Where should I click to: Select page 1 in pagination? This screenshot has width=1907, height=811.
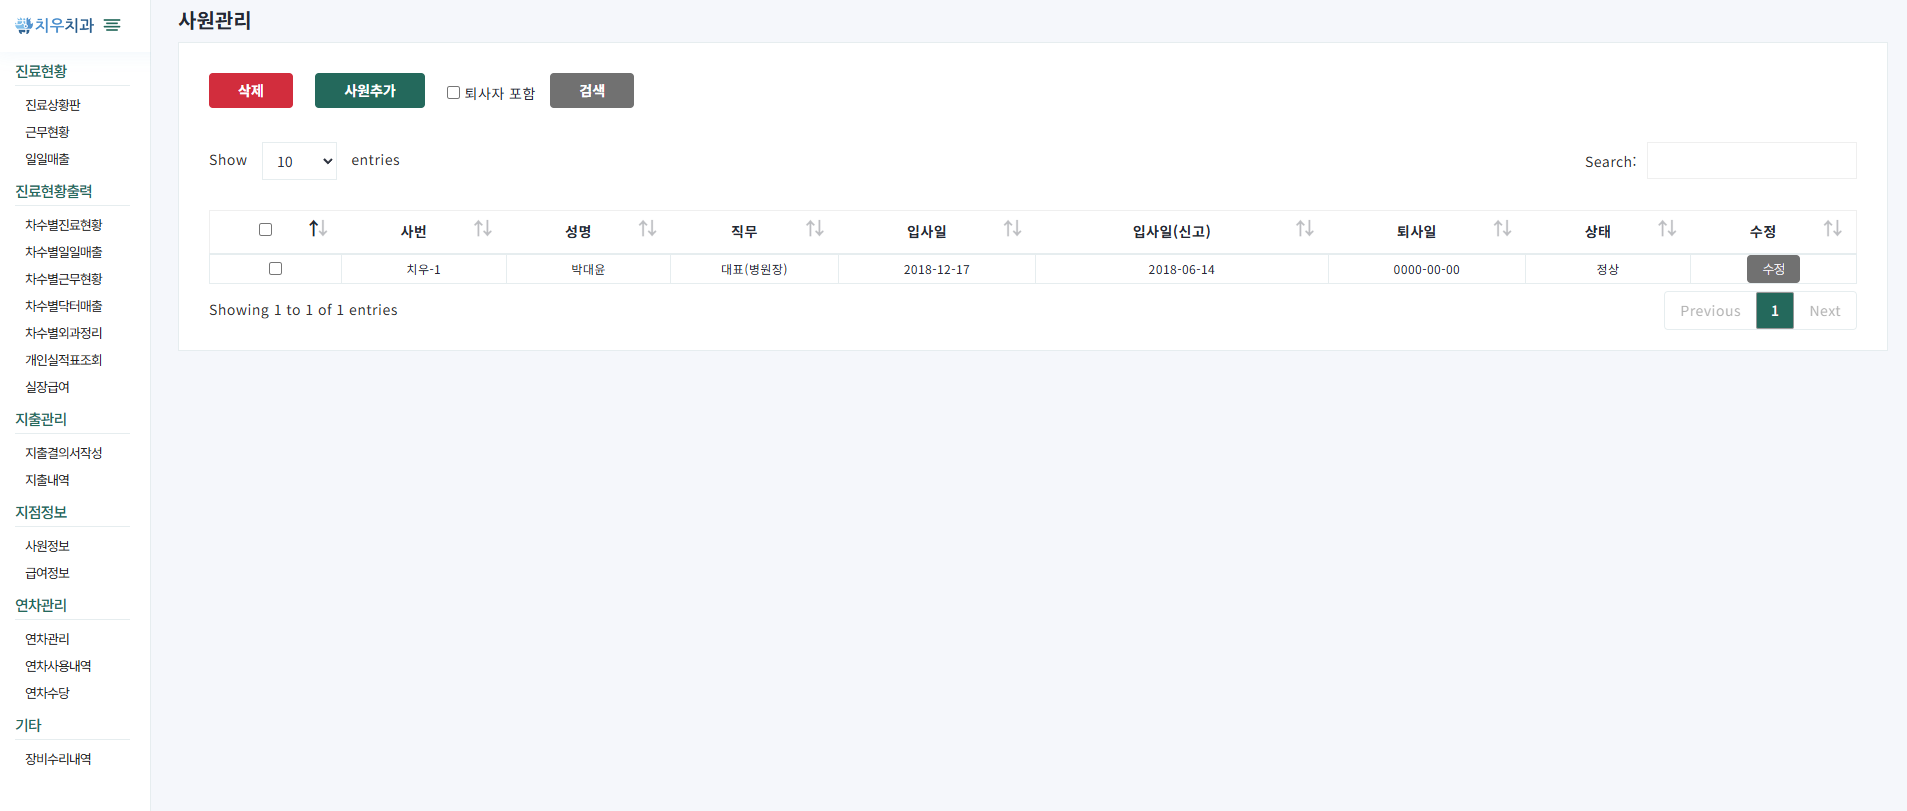point(1775,311)
